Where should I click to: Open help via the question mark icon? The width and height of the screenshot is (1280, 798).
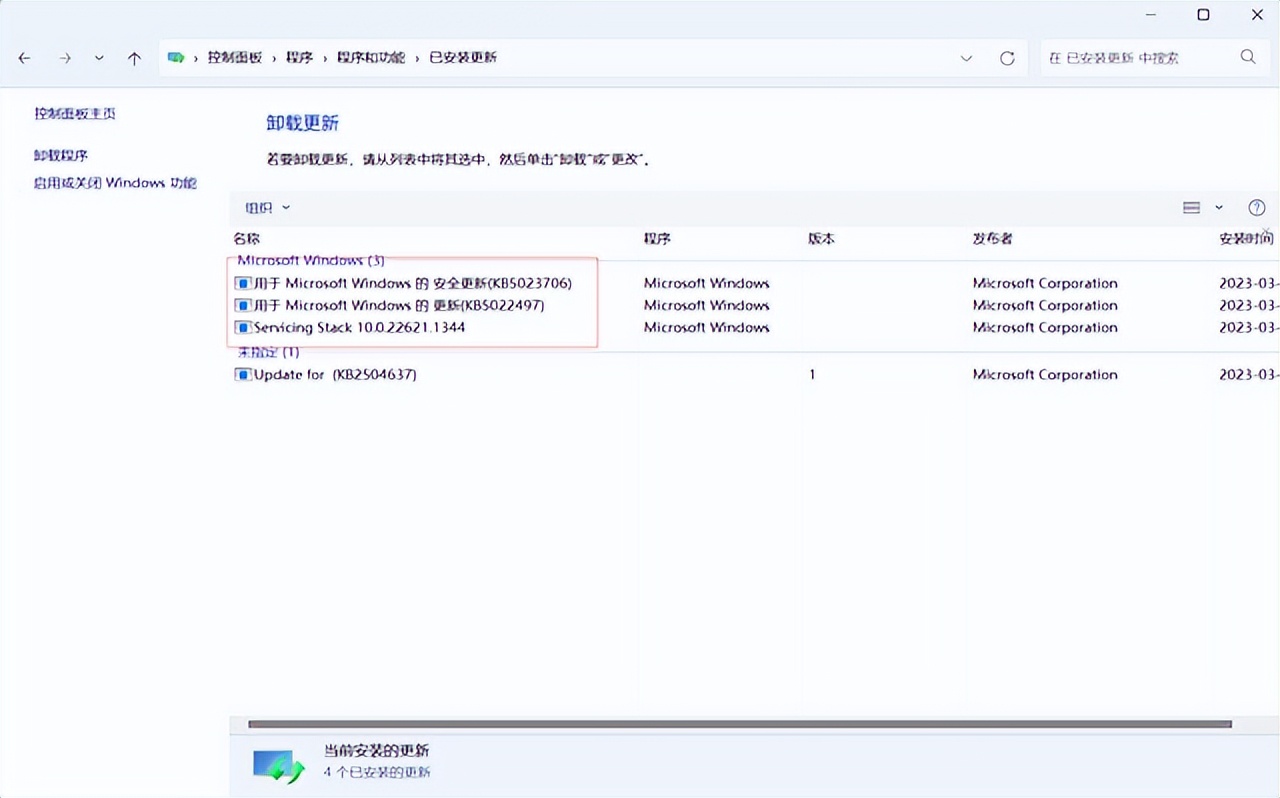click(1257, 207)
